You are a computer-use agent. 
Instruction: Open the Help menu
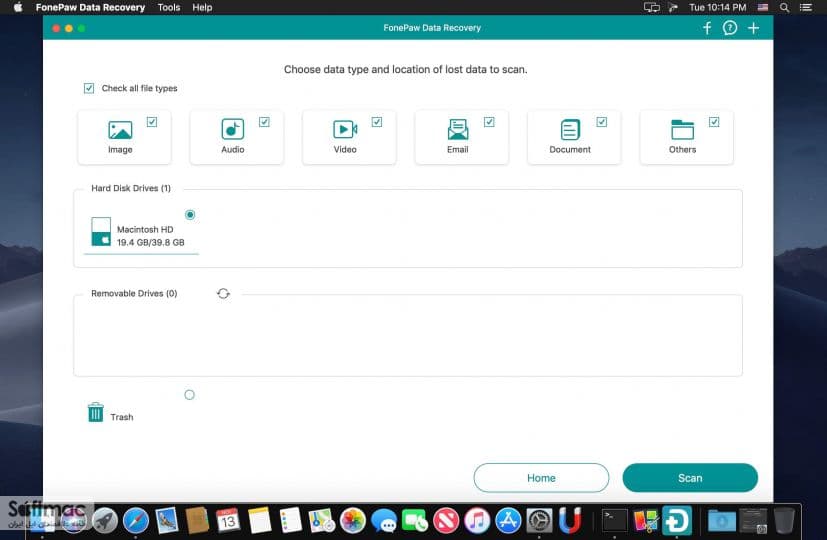click(x=202, y=7)
